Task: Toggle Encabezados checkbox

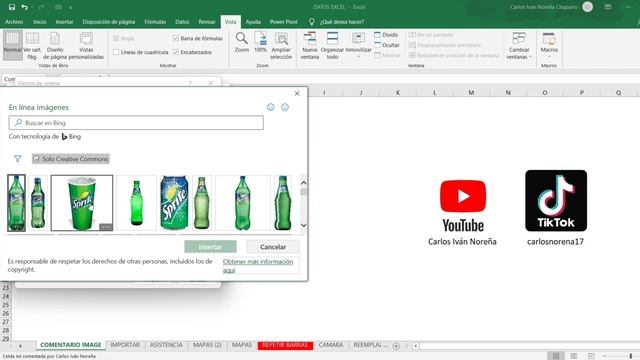Action: [x=176, y=52]
